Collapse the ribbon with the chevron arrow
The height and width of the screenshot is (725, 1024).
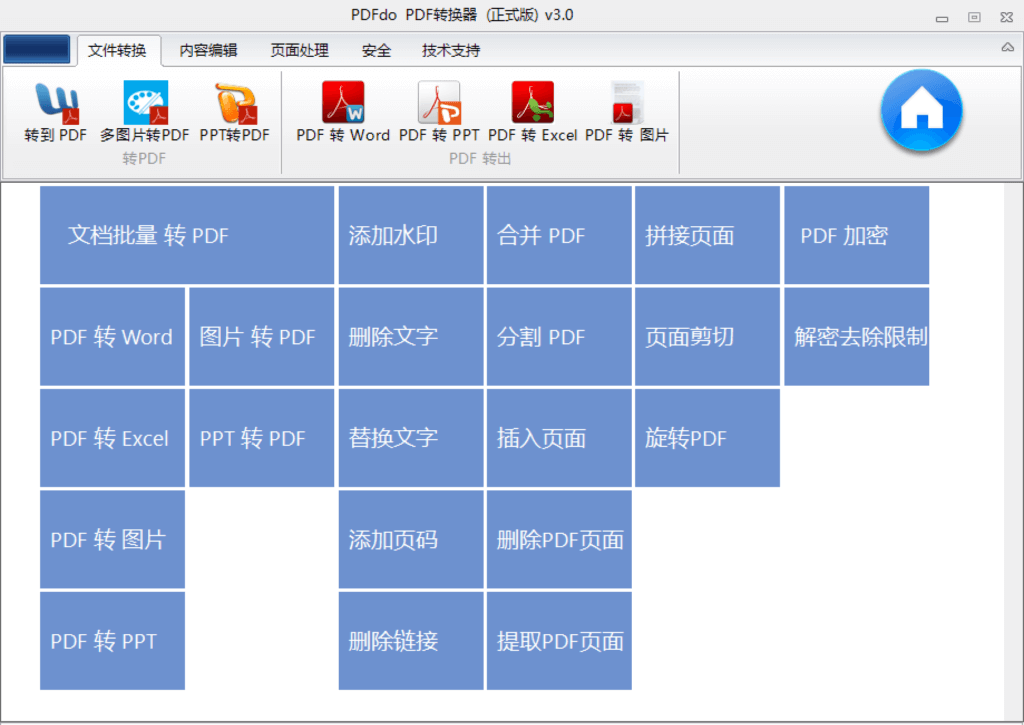(1007, 47)
